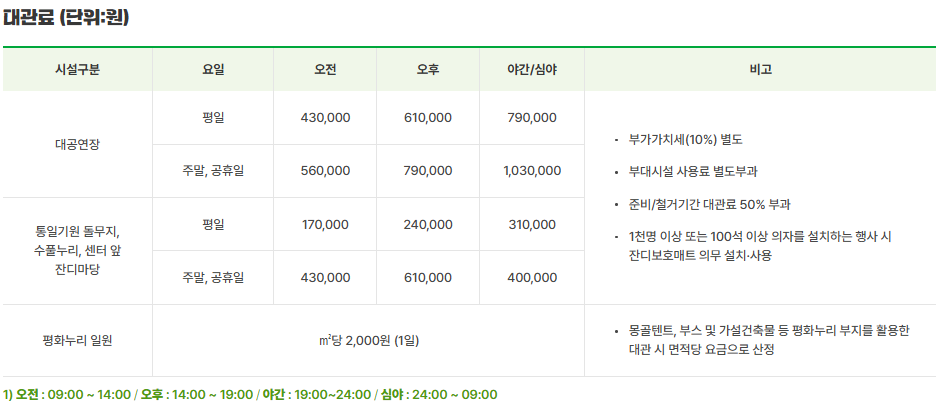Click the 400,000 price cell
Screen dimensions: 936x411
(532, 277)
